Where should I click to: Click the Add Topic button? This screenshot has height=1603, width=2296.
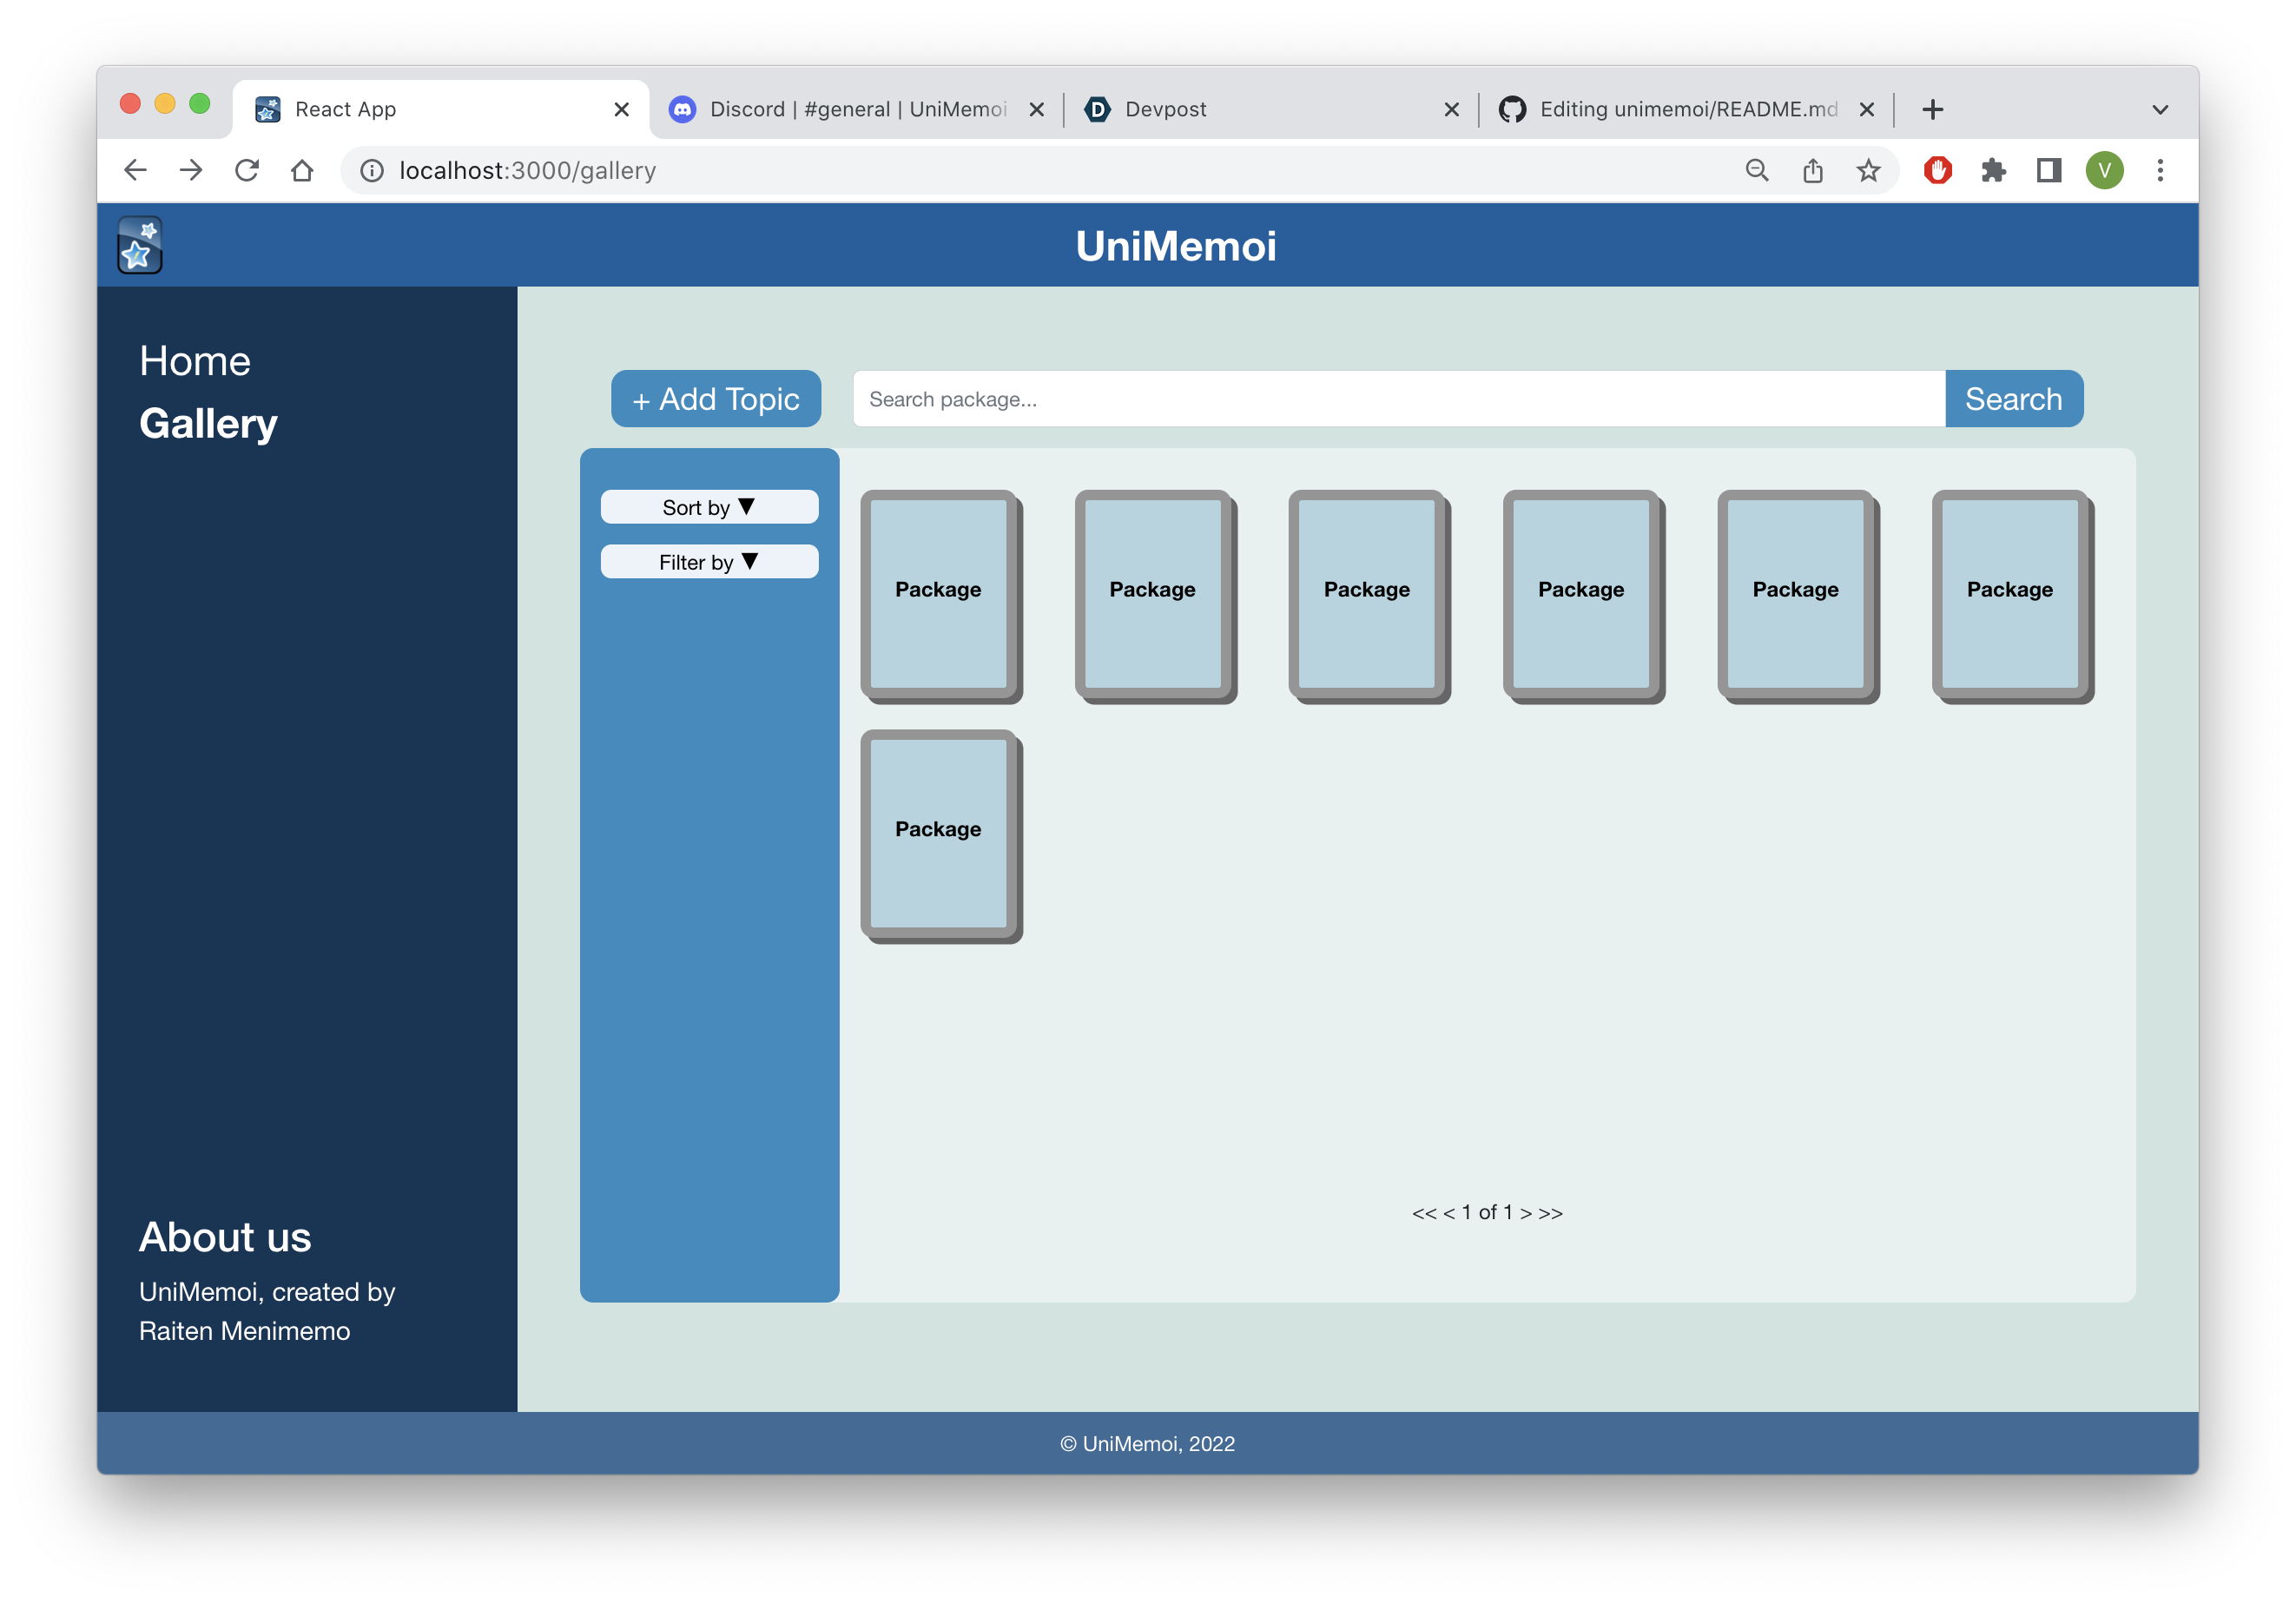716,399
